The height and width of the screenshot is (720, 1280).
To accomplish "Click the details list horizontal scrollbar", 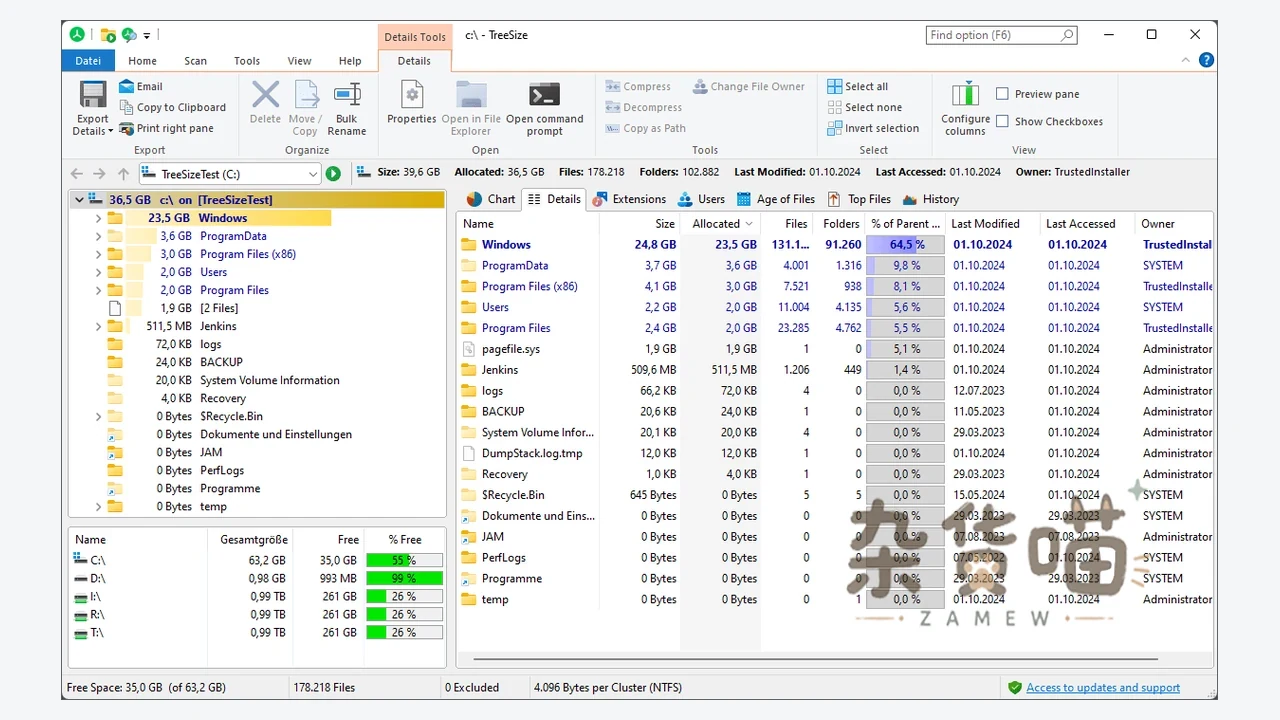I will click(816, 660).
